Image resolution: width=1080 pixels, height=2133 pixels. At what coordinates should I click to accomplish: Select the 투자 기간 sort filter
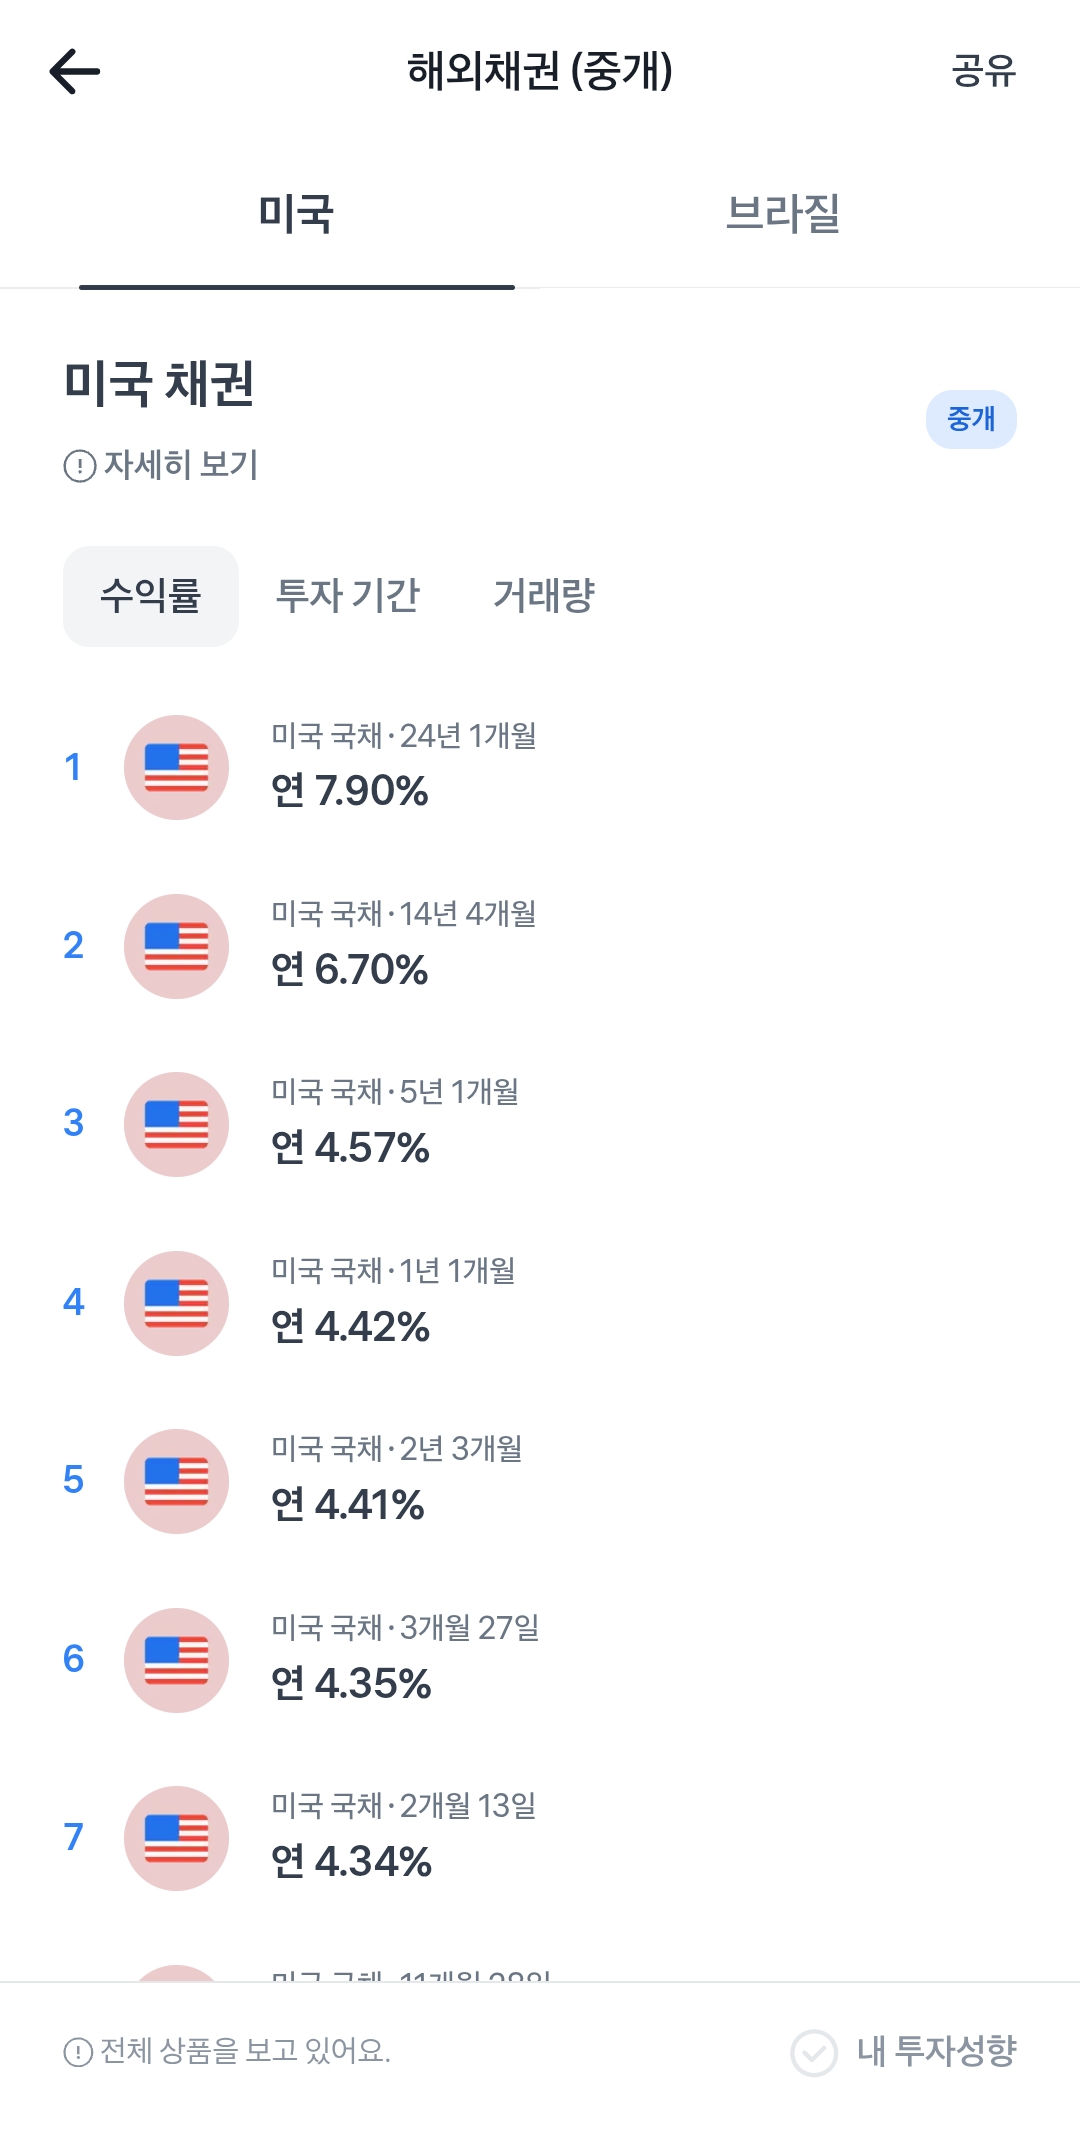347,596
